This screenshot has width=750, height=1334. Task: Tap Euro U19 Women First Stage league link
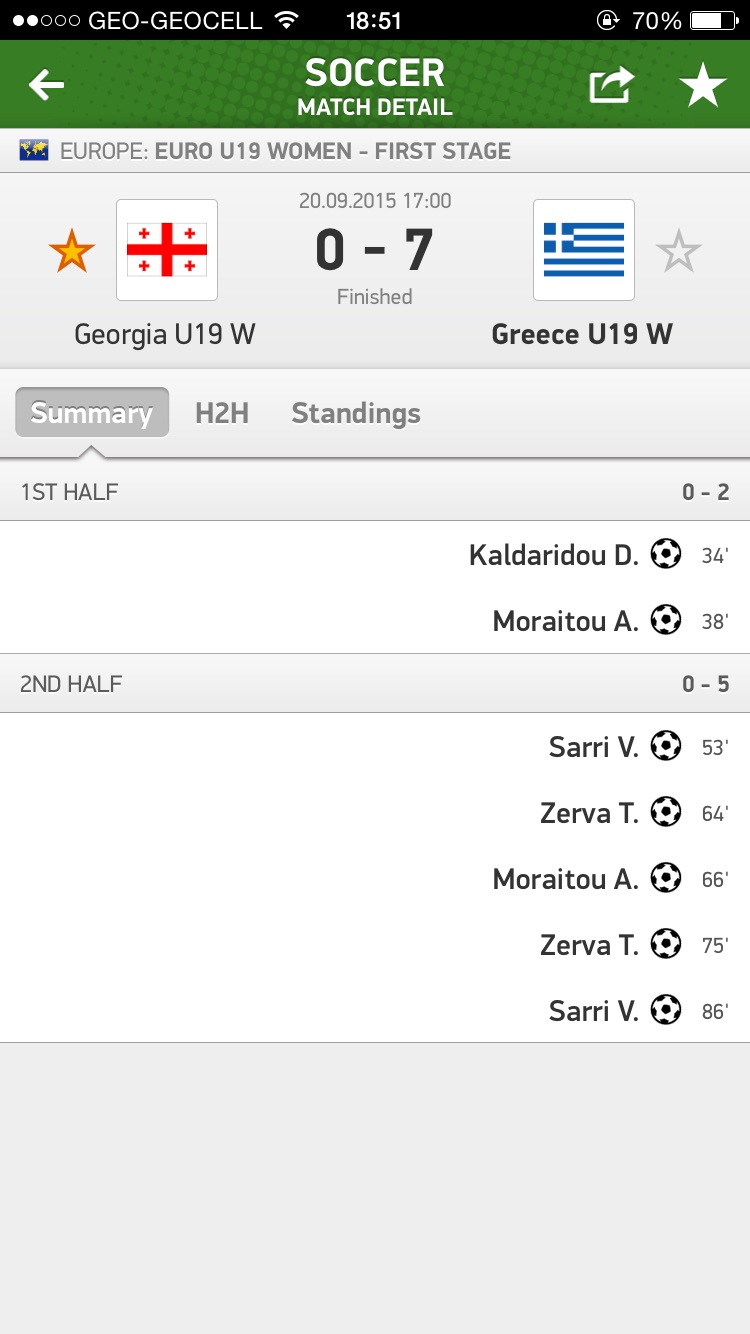pyautogui.click(x=332, y=151)
